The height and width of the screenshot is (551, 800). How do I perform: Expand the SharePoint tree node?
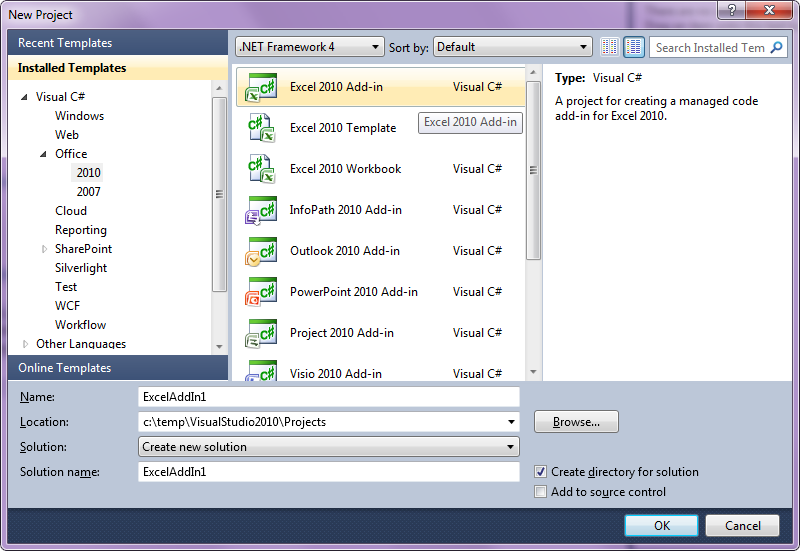[44, 249]
